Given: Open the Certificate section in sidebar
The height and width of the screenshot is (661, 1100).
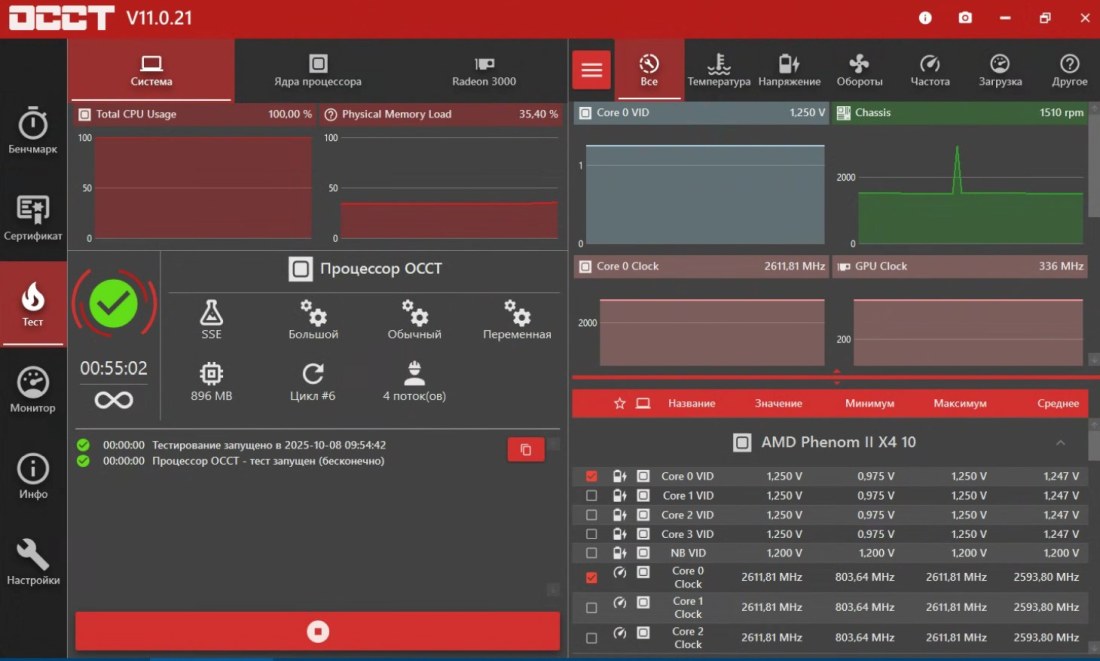Looking at the screenshot, I should (x=33, y=216).
